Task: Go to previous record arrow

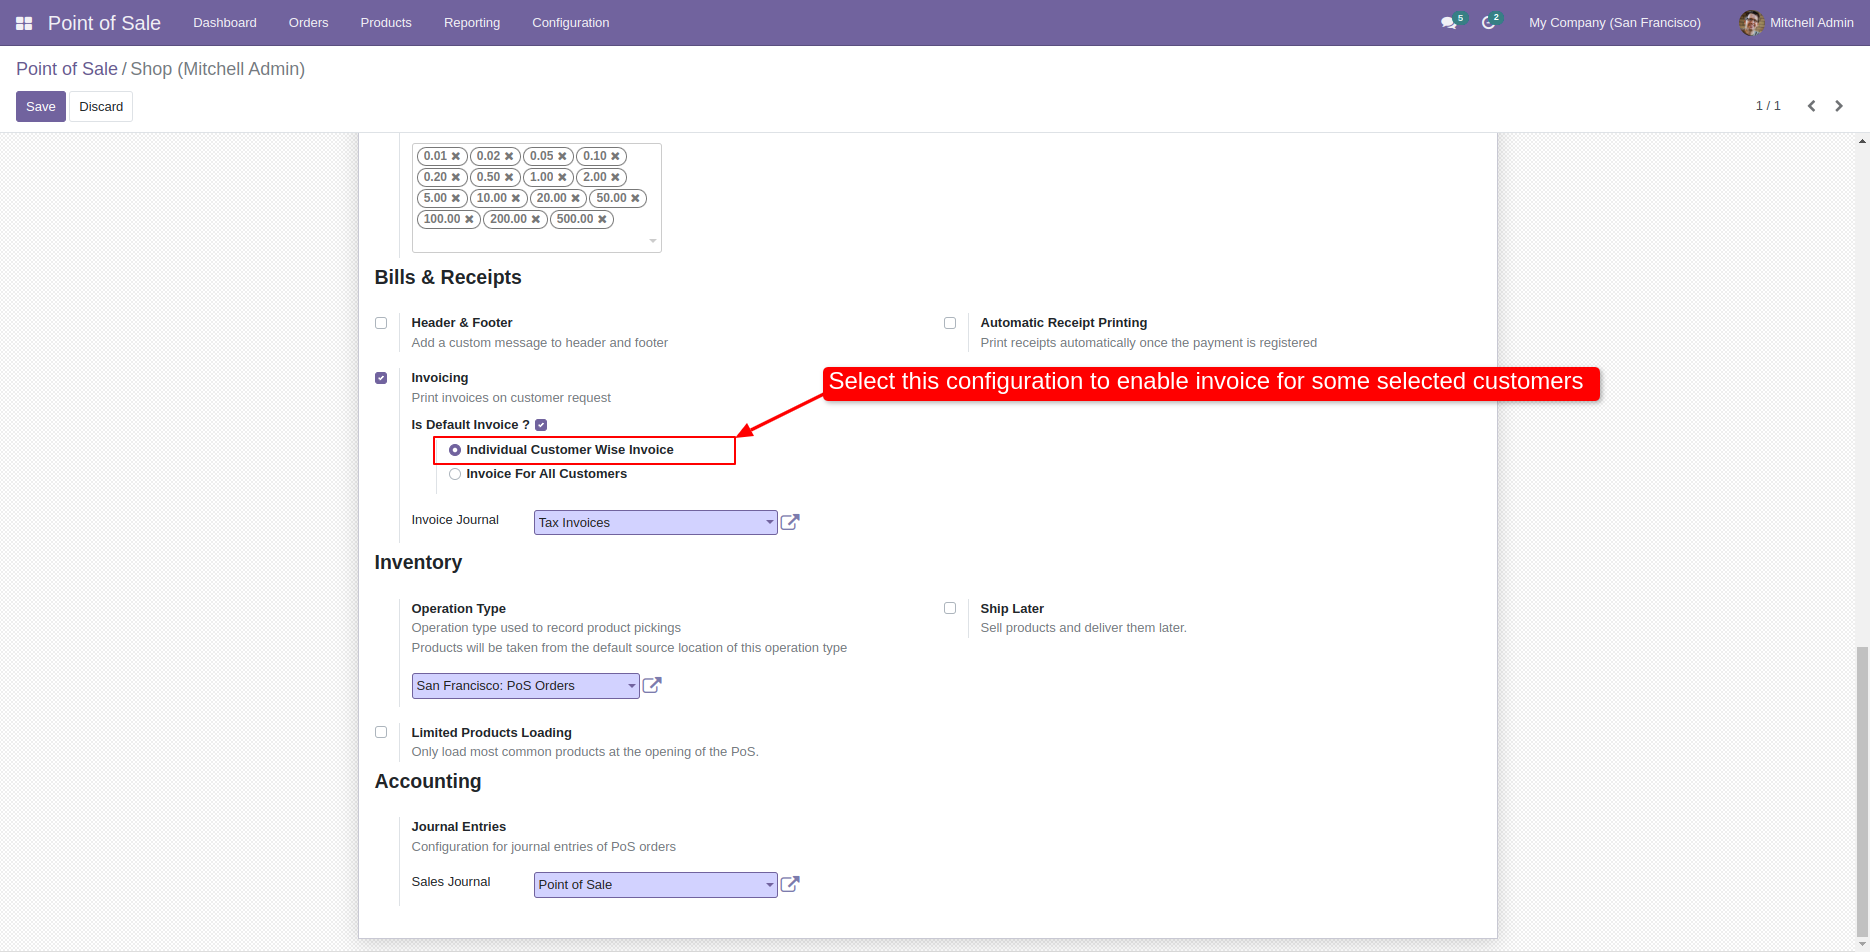Action: pyautogui.click(x=1811, y=106)
